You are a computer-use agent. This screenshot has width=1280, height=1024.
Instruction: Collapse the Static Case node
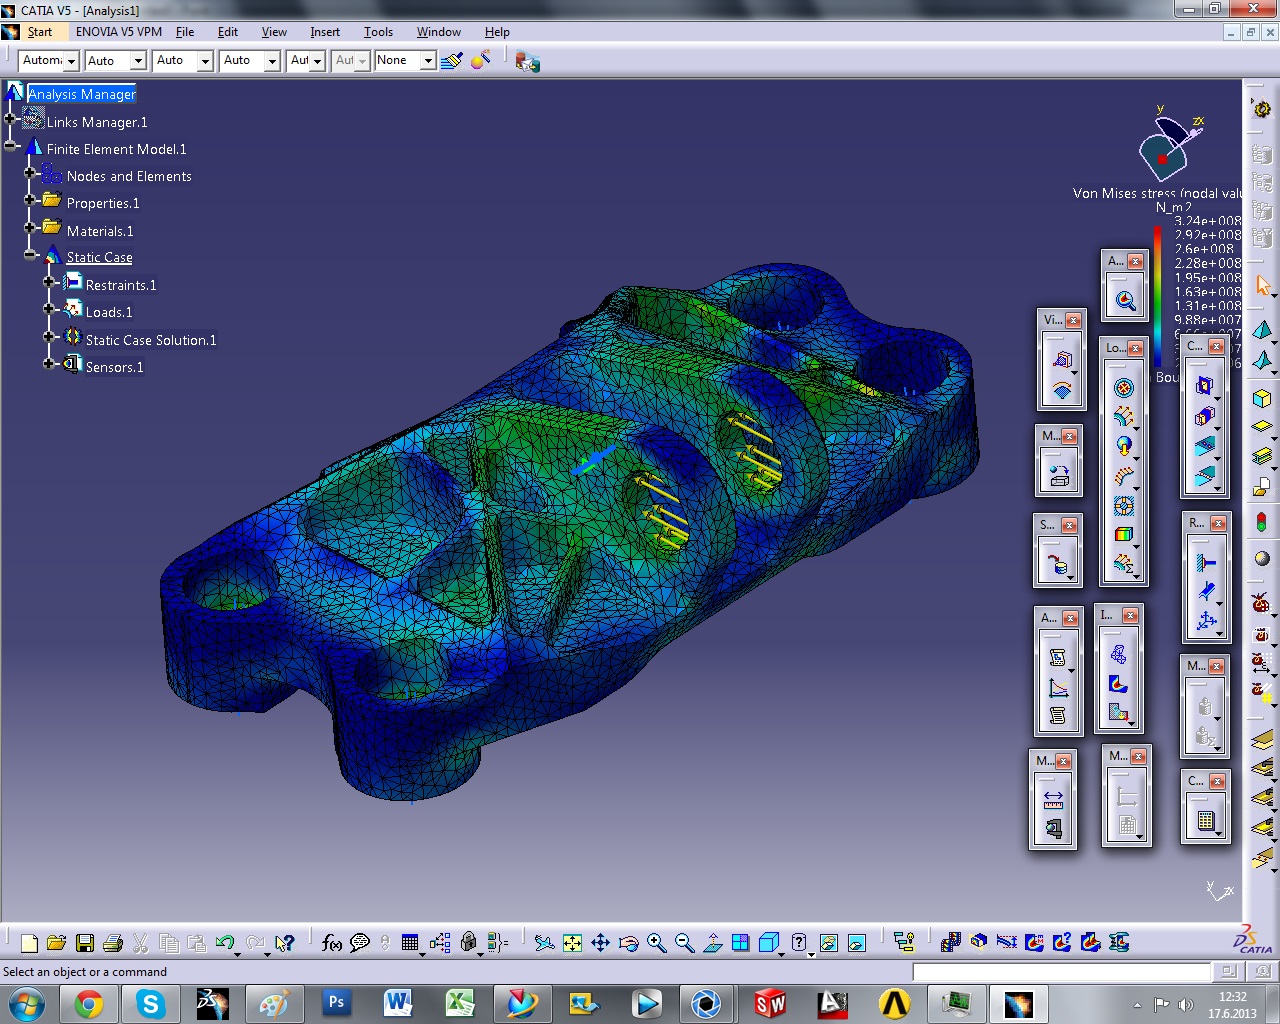[x=30, y=255]
